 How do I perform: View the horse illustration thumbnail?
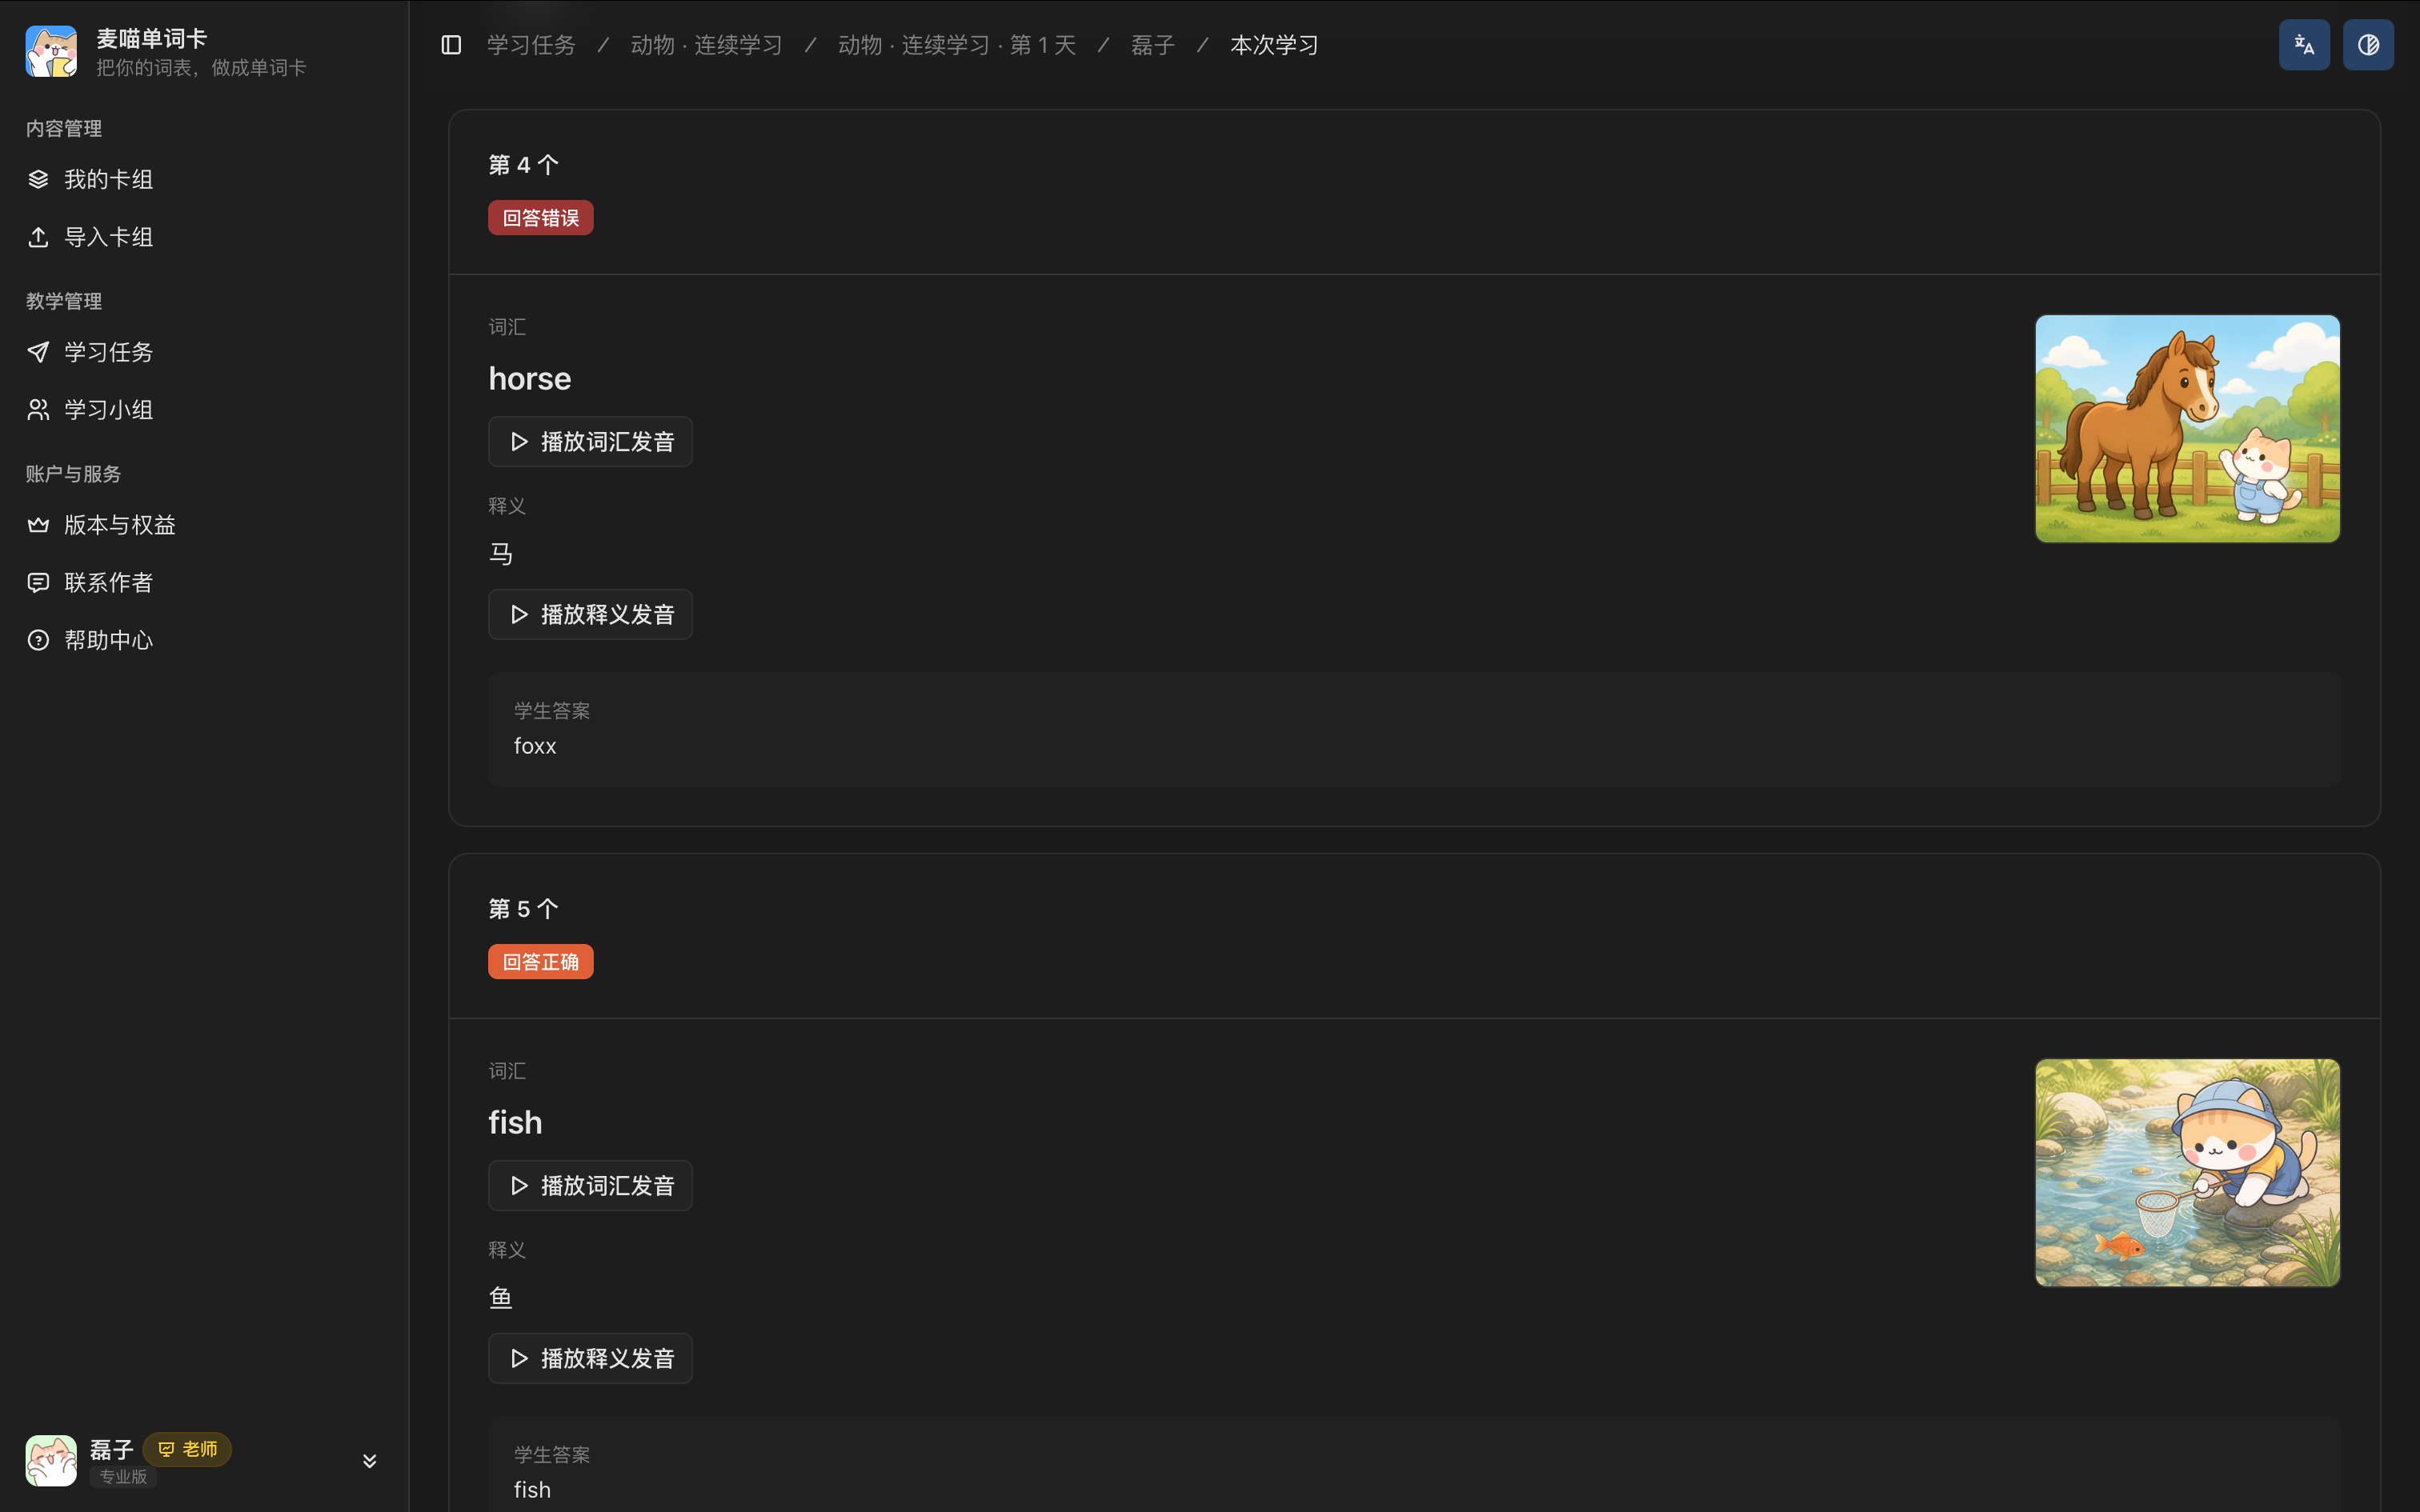click(x=2187, y=429)
